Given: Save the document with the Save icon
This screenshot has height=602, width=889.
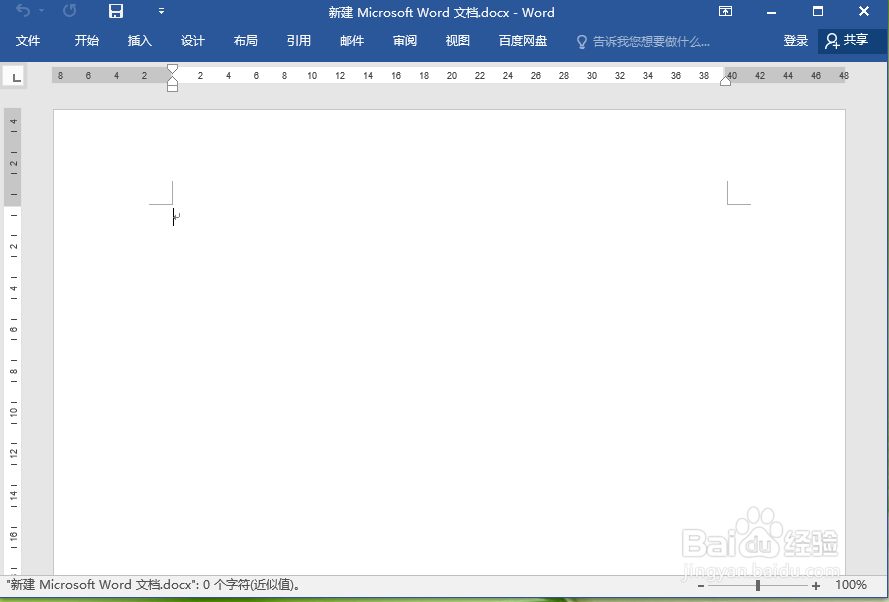Looking at the screenshot, I should [x=115, y=12].
